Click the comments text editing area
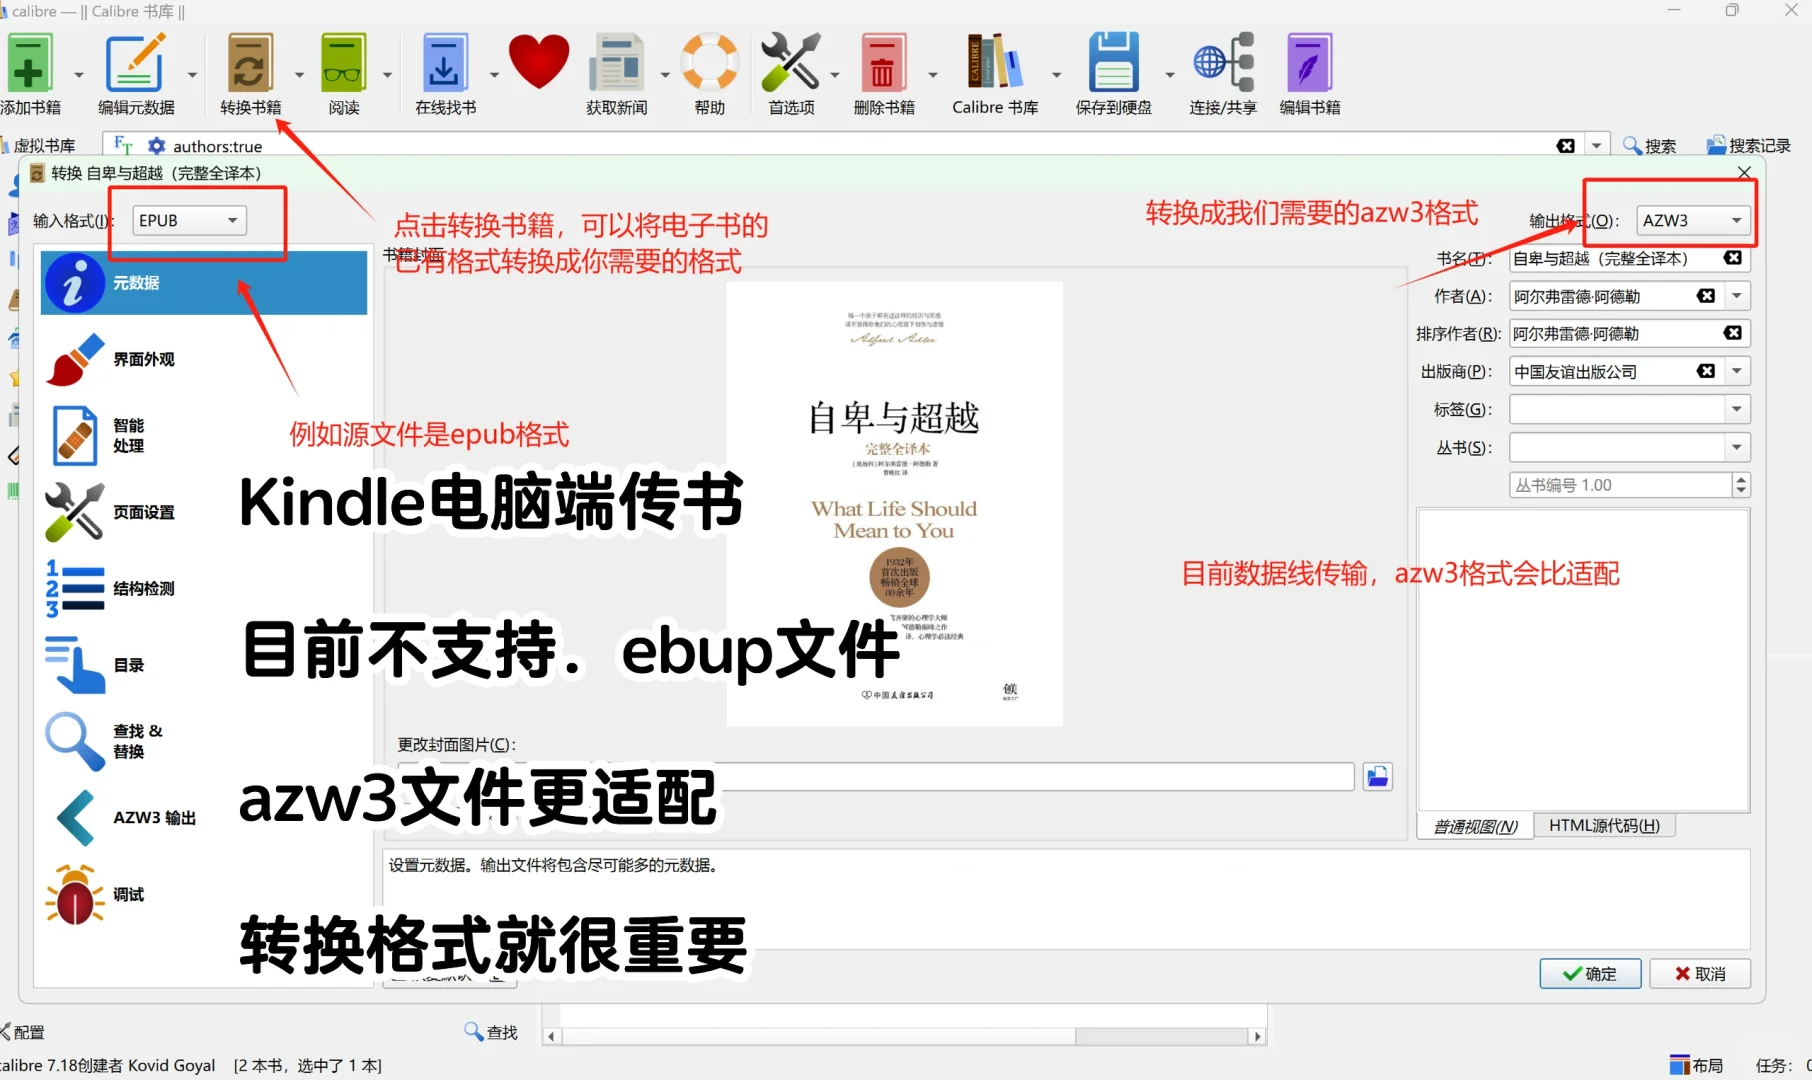1812x1080 pixels. [1583, 660]
